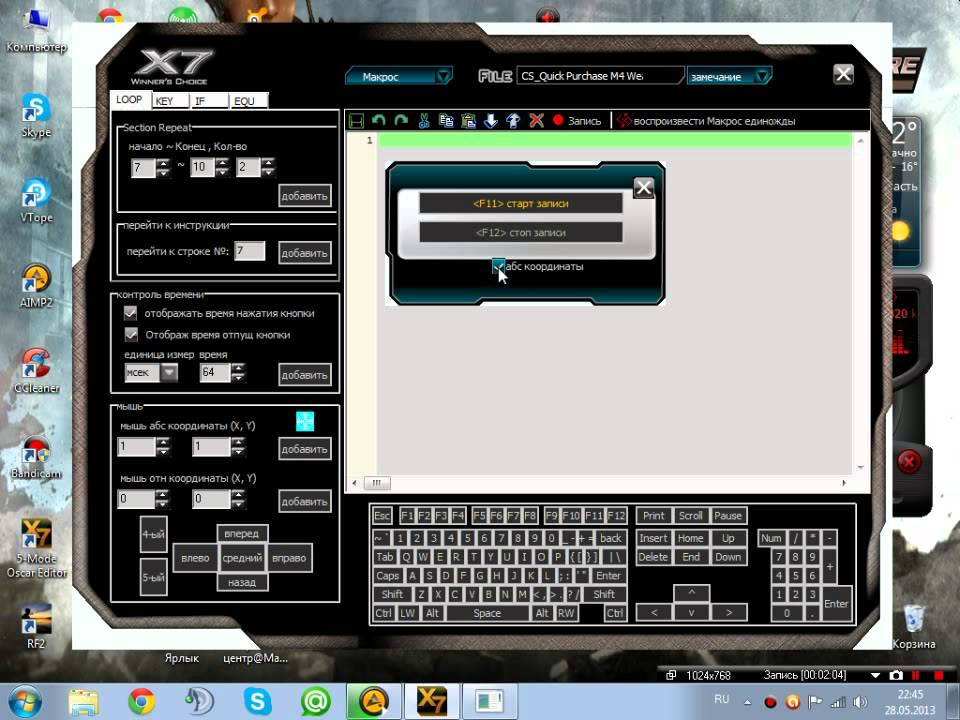The width and height of the screenshot is (960, 720).
Task: Open Корзина recycle bin
Action: pos(913,627)
